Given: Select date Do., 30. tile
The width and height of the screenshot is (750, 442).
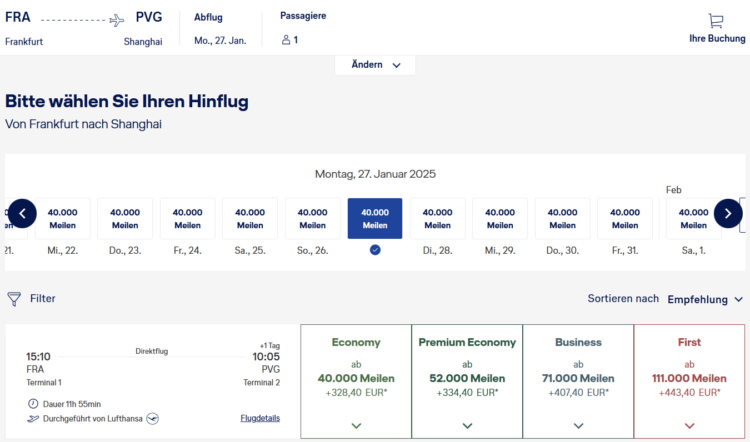Looking at the screenshot, I should point(562,219).
